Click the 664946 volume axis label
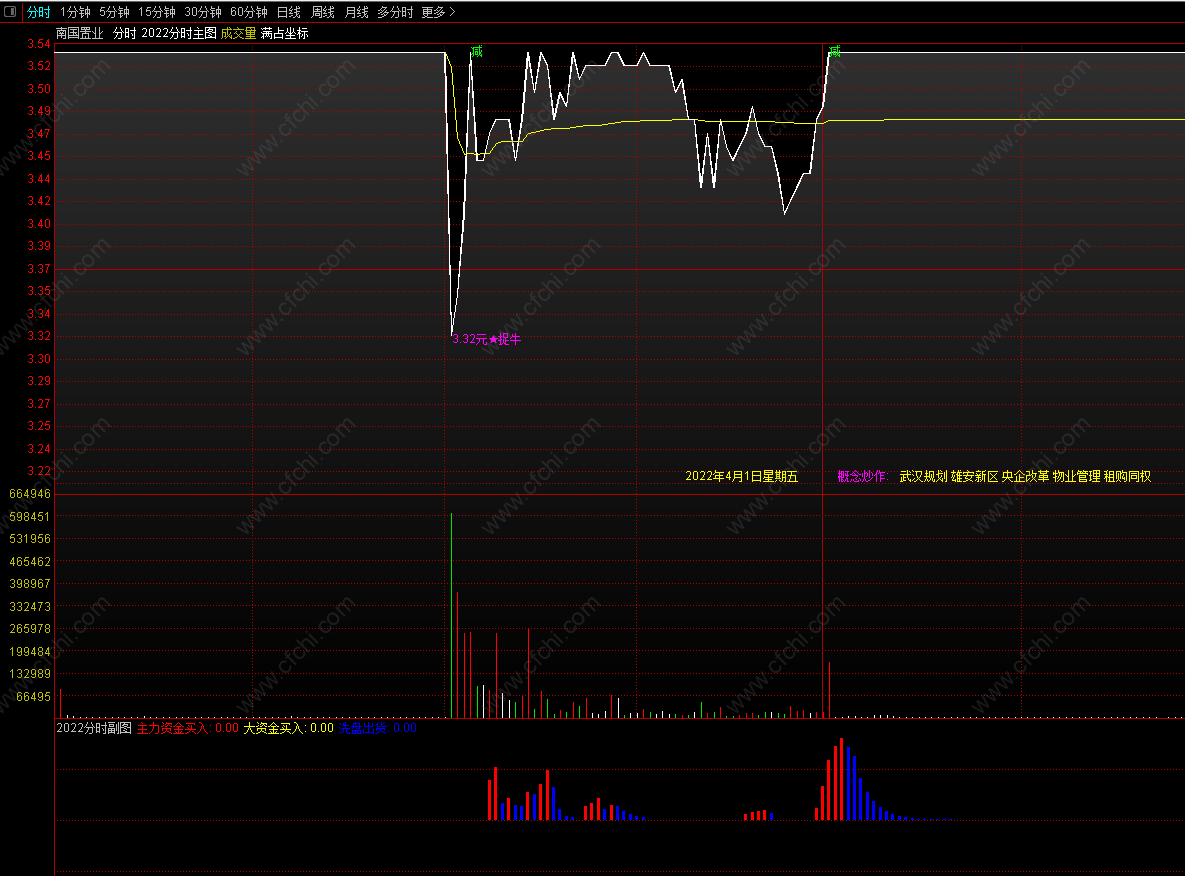Screen dimensions: 1185x876 pos(29,494)
